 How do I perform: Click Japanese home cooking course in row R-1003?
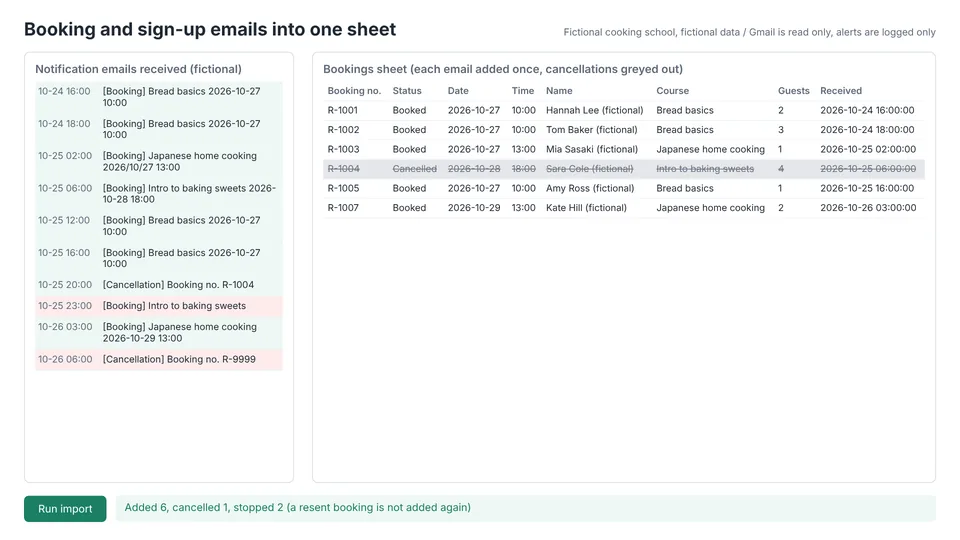click(710, 149)
